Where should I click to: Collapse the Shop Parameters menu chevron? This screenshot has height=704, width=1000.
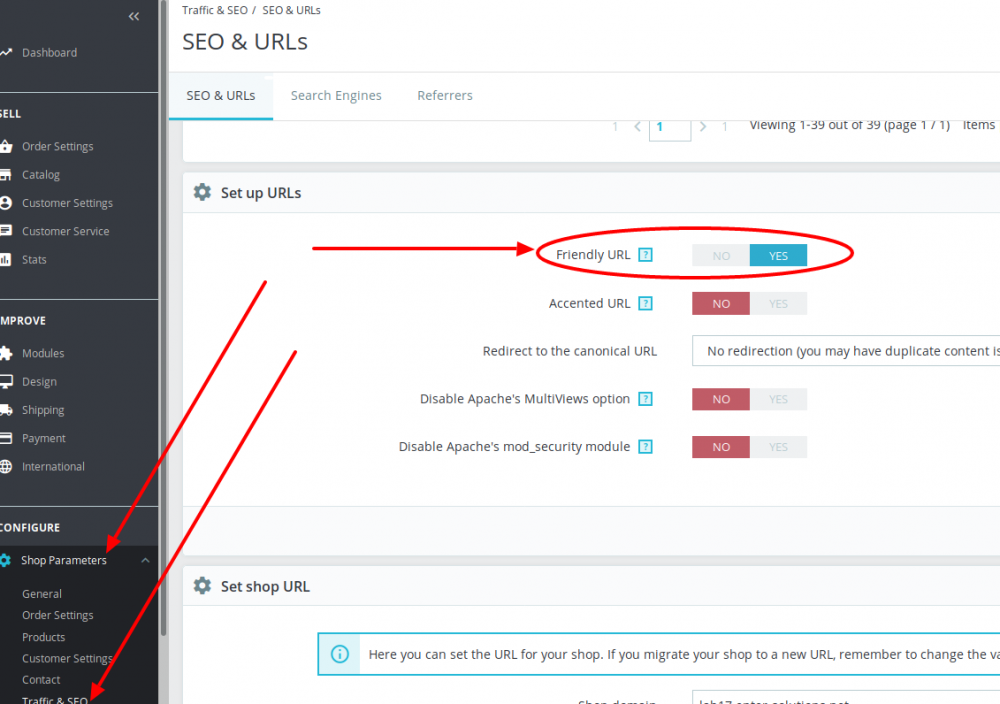[145, 560]
